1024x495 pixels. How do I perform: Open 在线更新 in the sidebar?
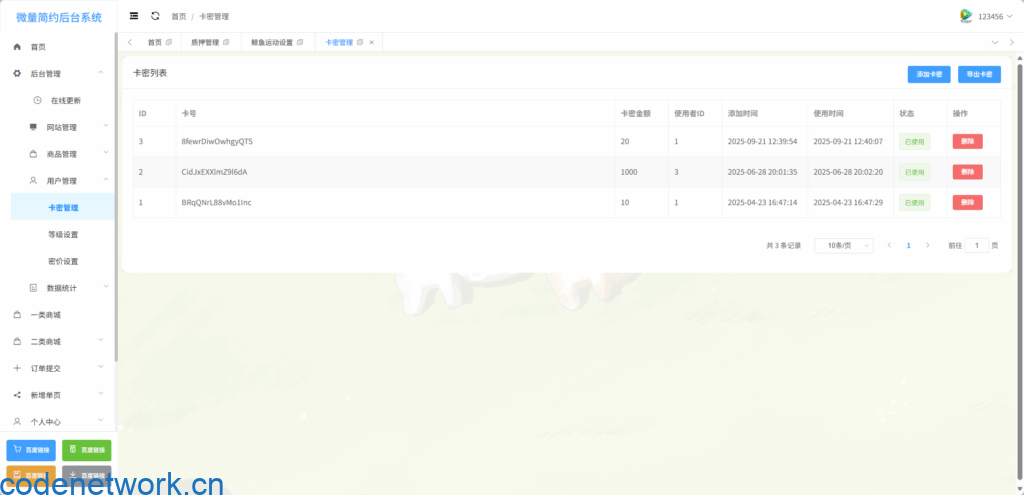[x=65, y=100]
